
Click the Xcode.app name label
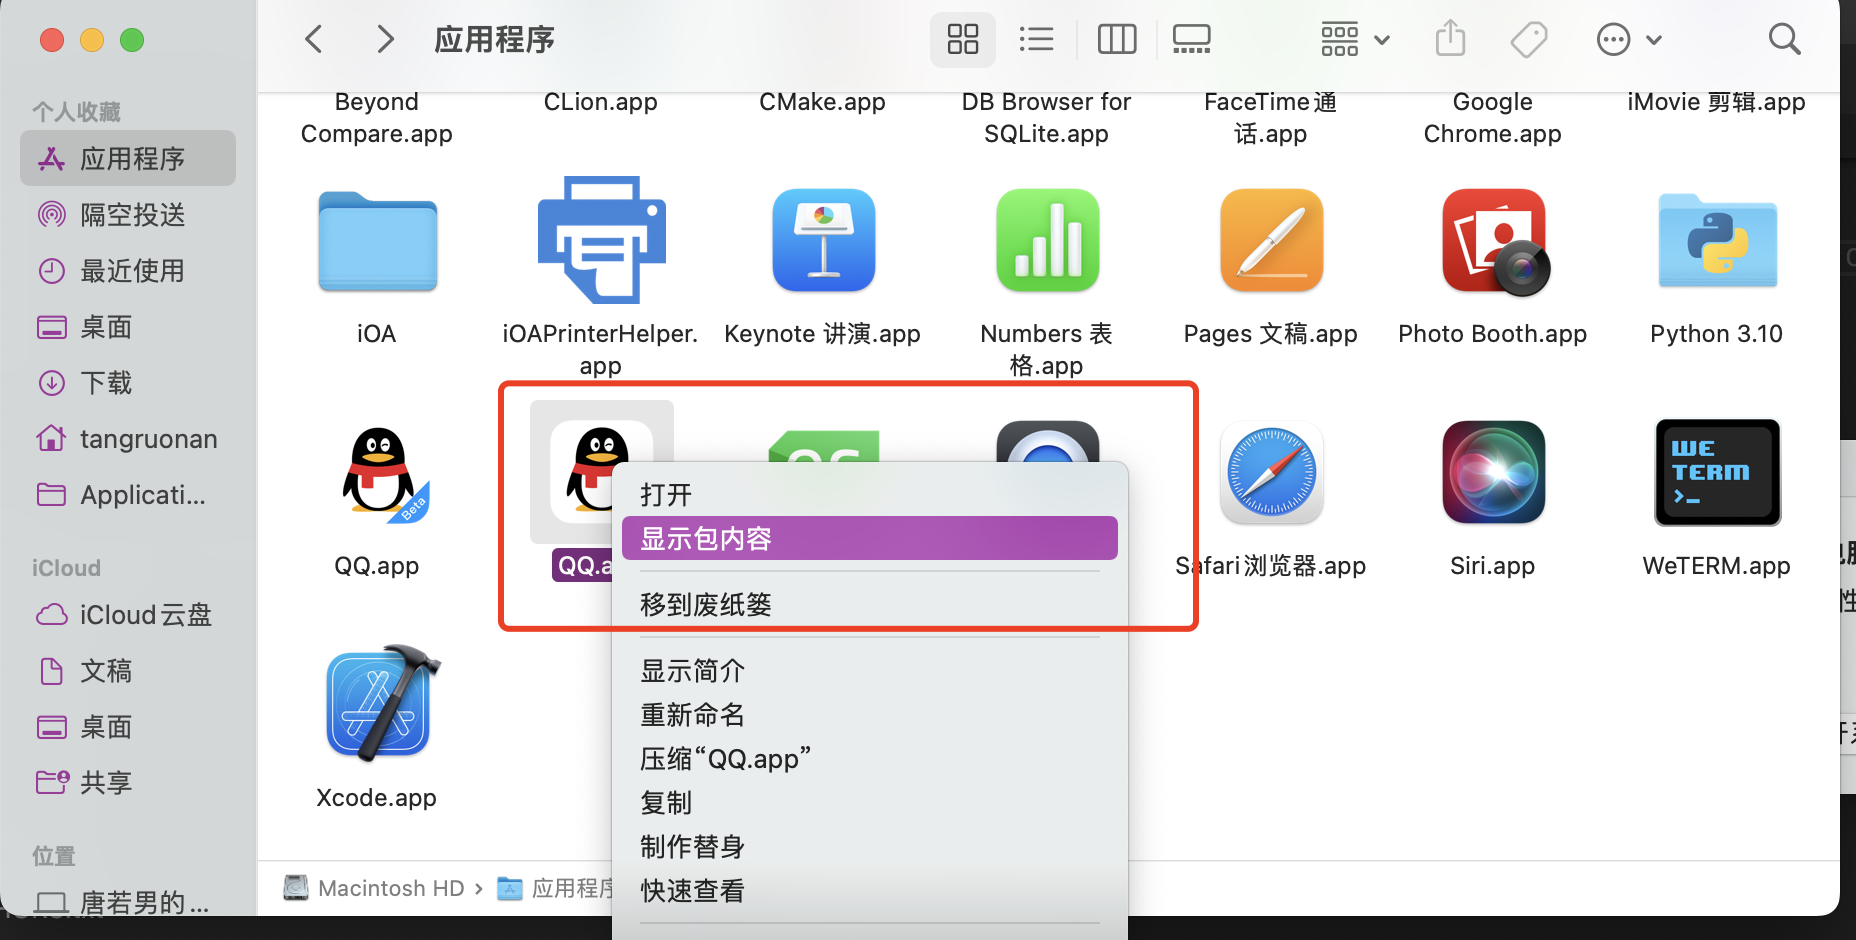click(x=377, y=798)
